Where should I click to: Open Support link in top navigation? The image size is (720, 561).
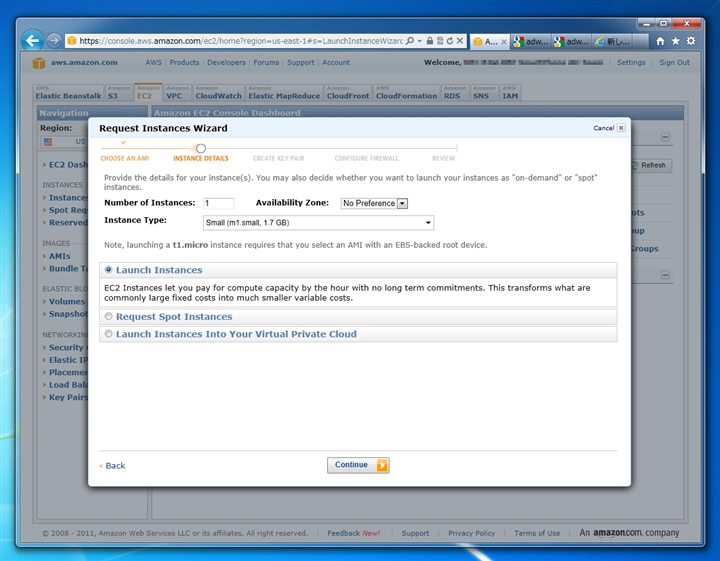[300, 62]
